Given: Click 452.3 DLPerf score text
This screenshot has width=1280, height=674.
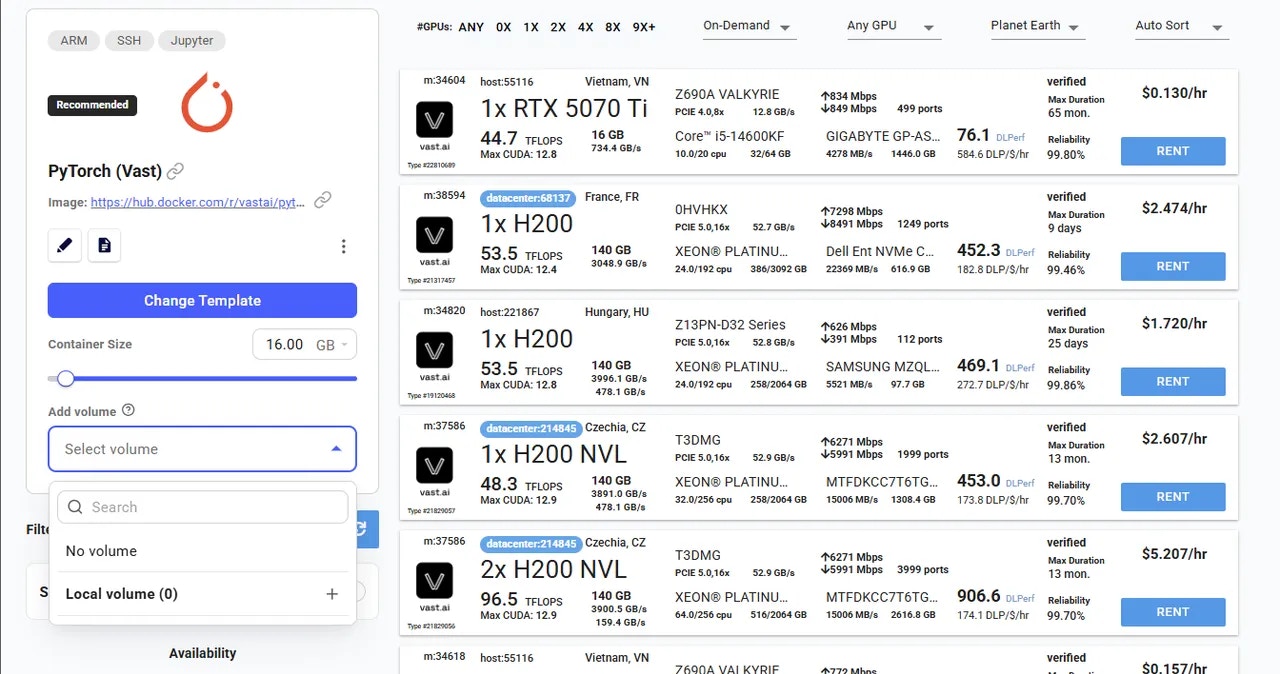Looking at the screenshot, I should (979, 250).
